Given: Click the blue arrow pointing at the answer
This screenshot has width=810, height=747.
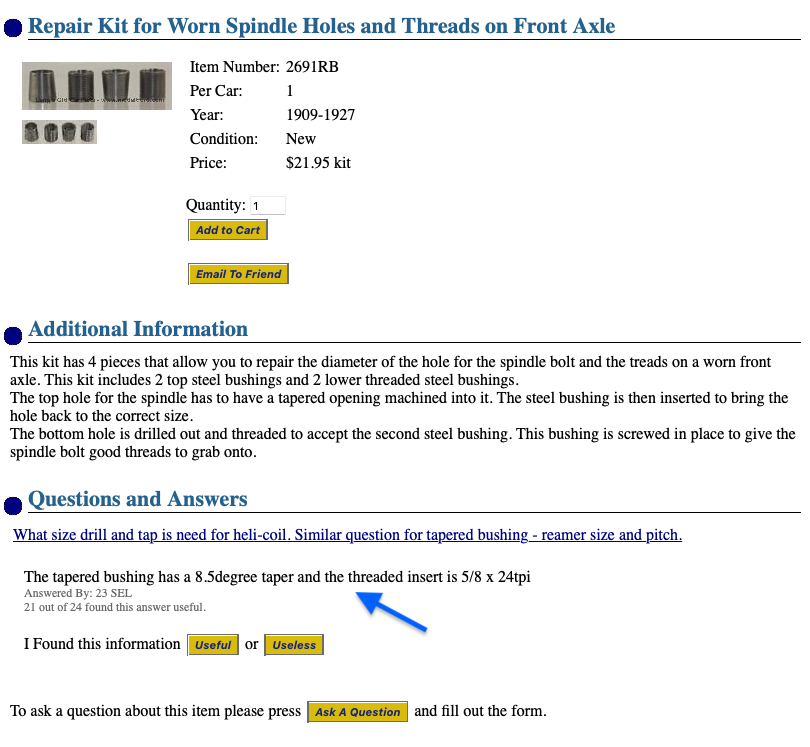Looking at the screenshot, I should 393,612.
